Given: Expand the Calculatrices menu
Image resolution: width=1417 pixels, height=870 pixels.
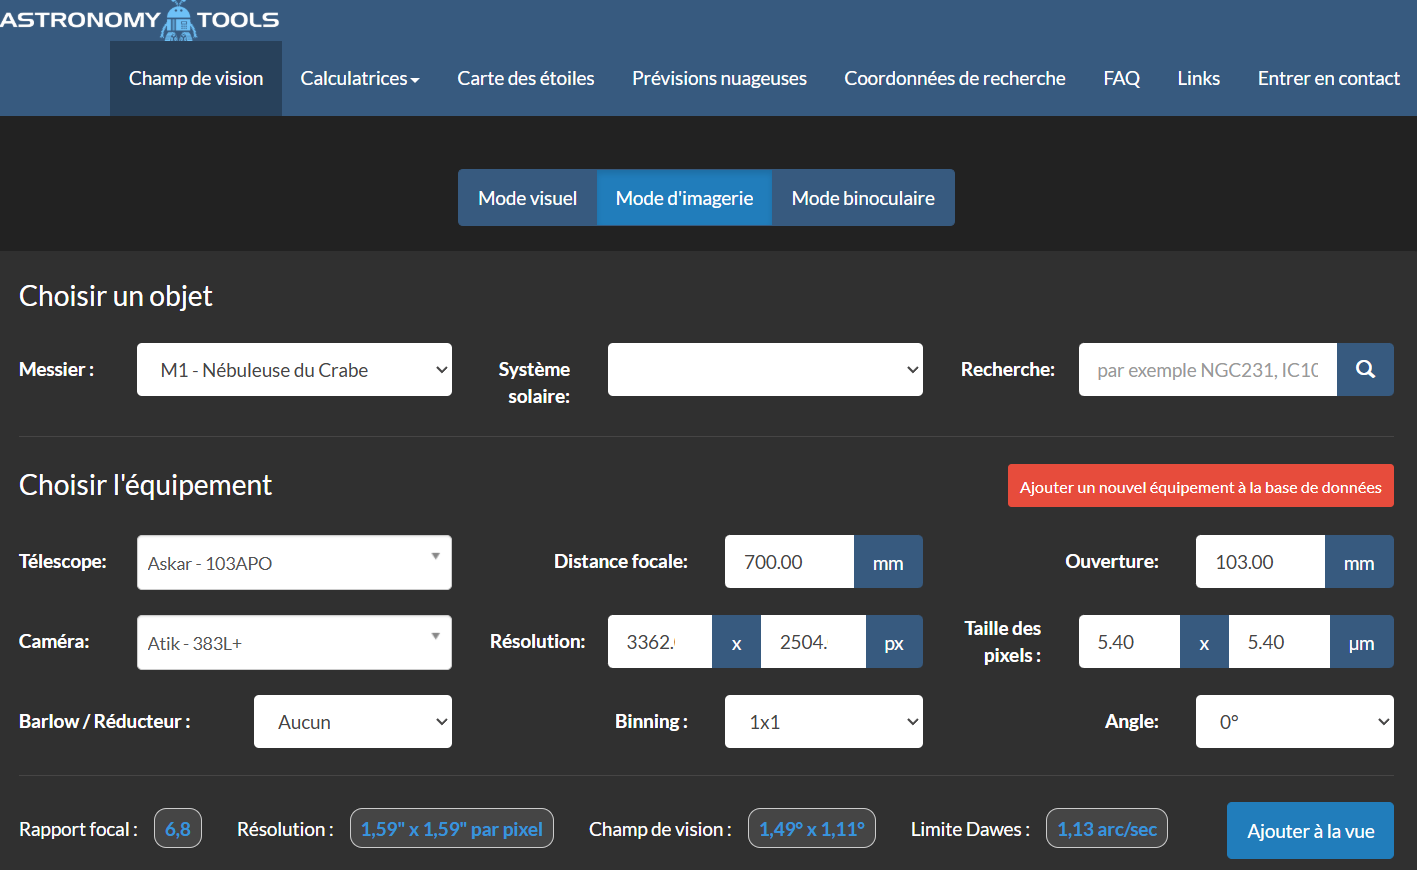Looking at the screenshot, I should pos(360,78).
